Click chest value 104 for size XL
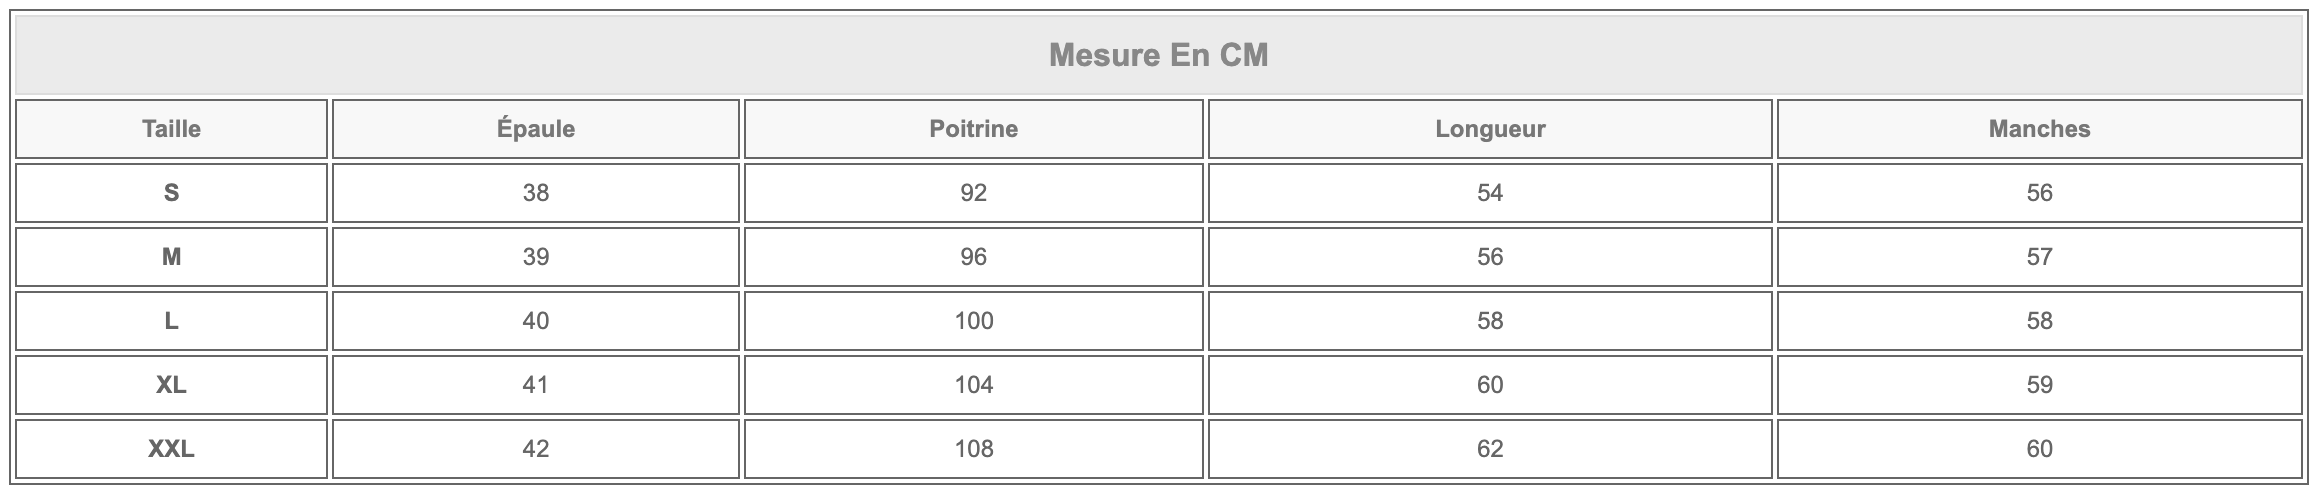2320x496 pixels. click(973, 385)
